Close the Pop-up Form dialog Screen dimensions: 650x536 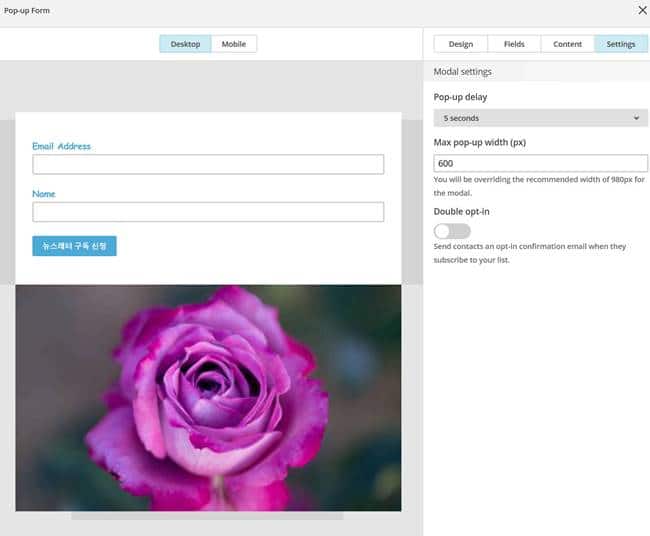[641, 10]
